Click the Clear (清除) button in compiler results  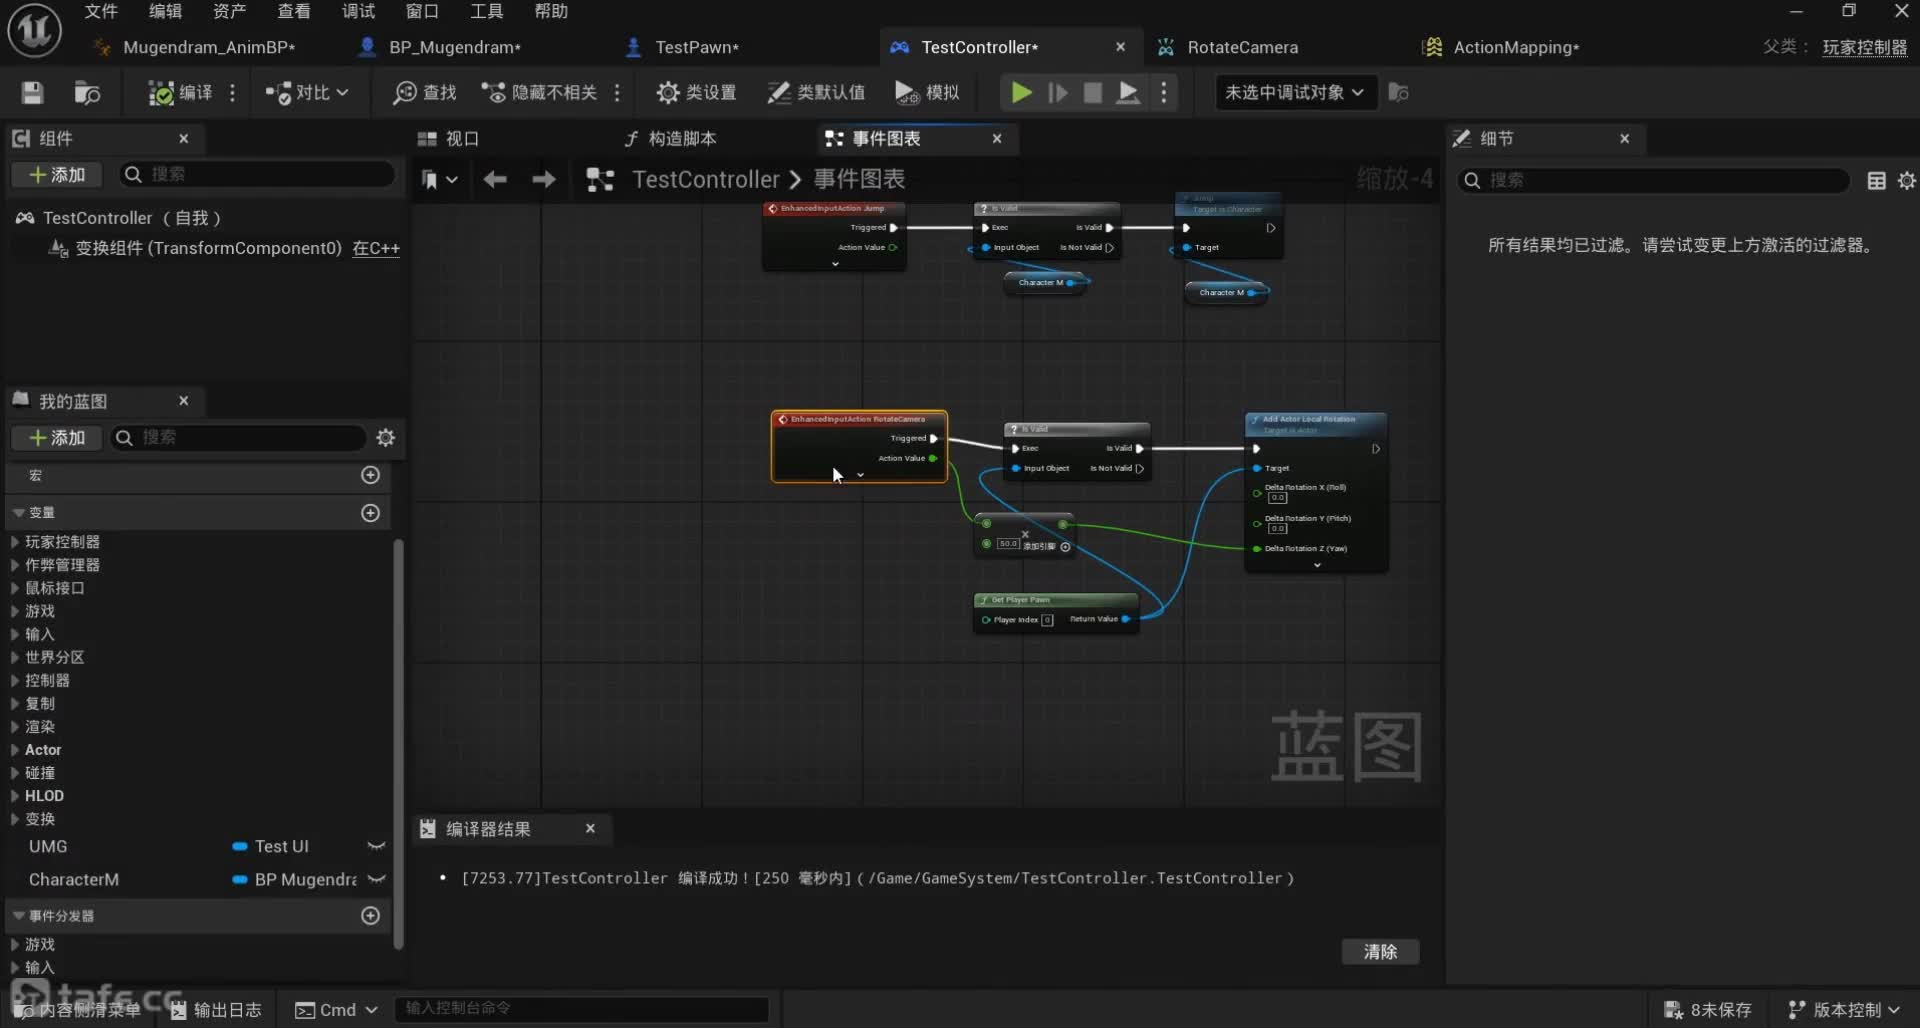pyautogui.click(x=1380, y=952)
